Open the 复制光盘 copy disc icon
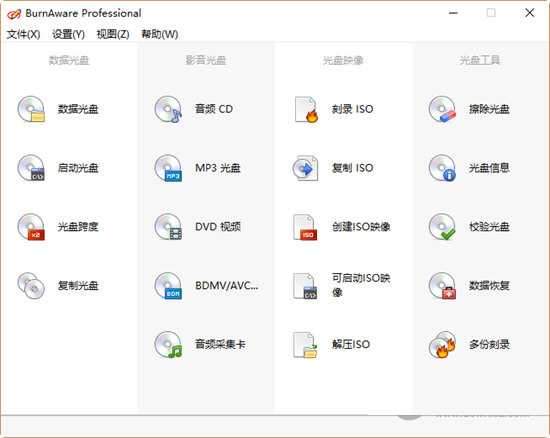This screenshot has height=438, width=550. click(x=31, y=285)
